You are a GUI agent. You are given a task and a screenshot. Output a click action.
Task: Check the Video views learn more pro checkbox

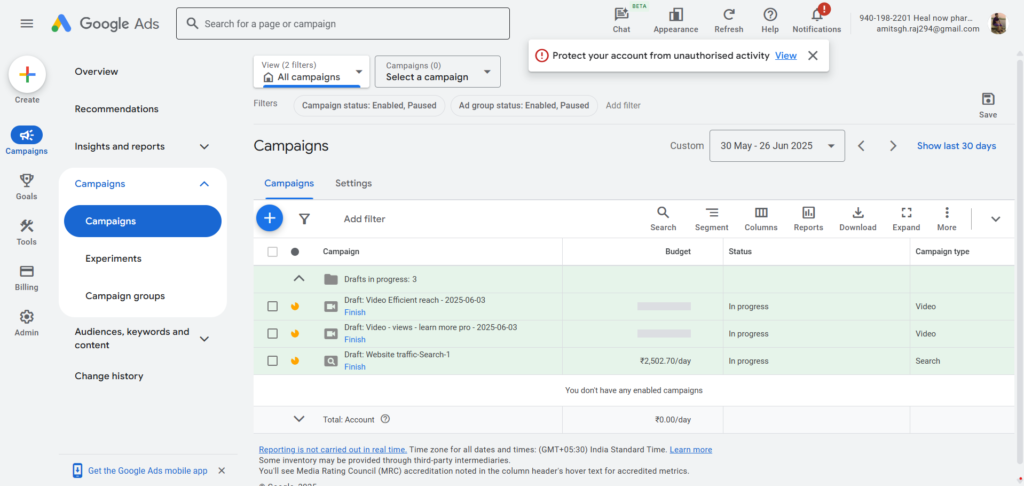(272, 333)
